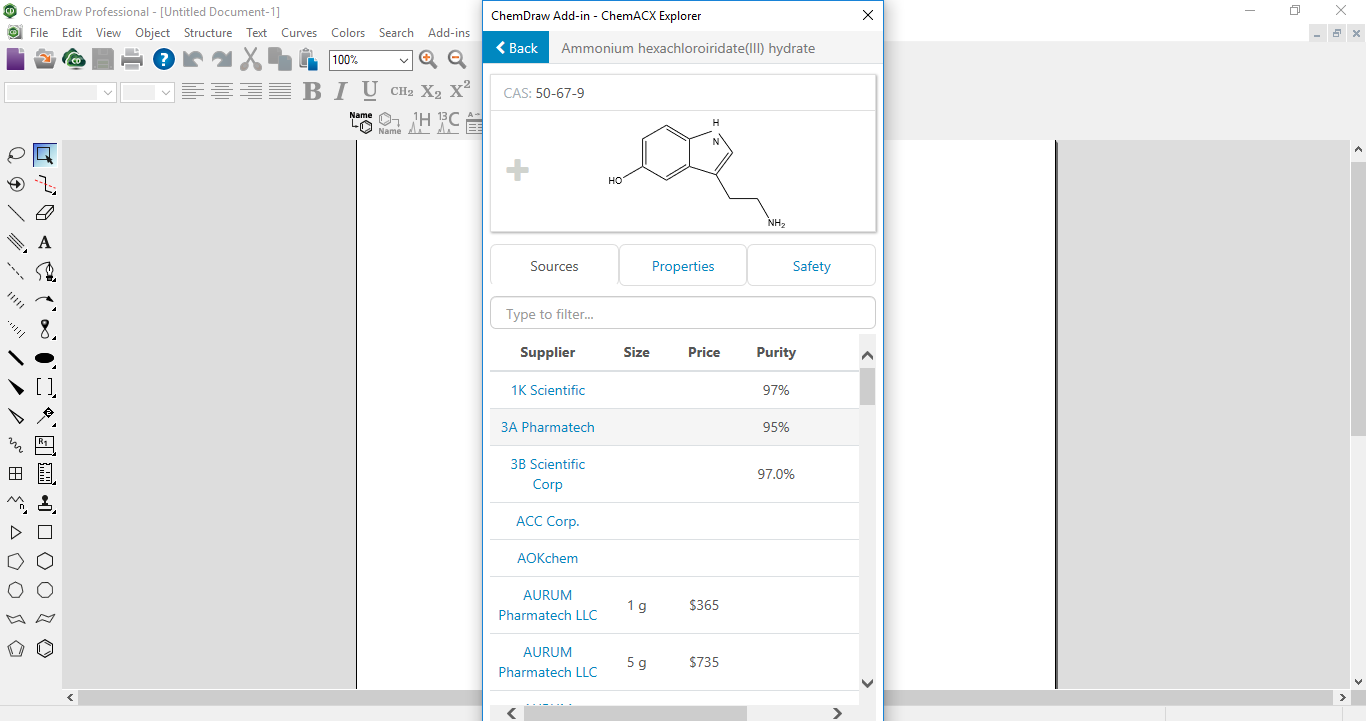Click the Print icon in toolbar
Image resolution: width=1366 pixels, height=721 pixels.
[132, 60]
